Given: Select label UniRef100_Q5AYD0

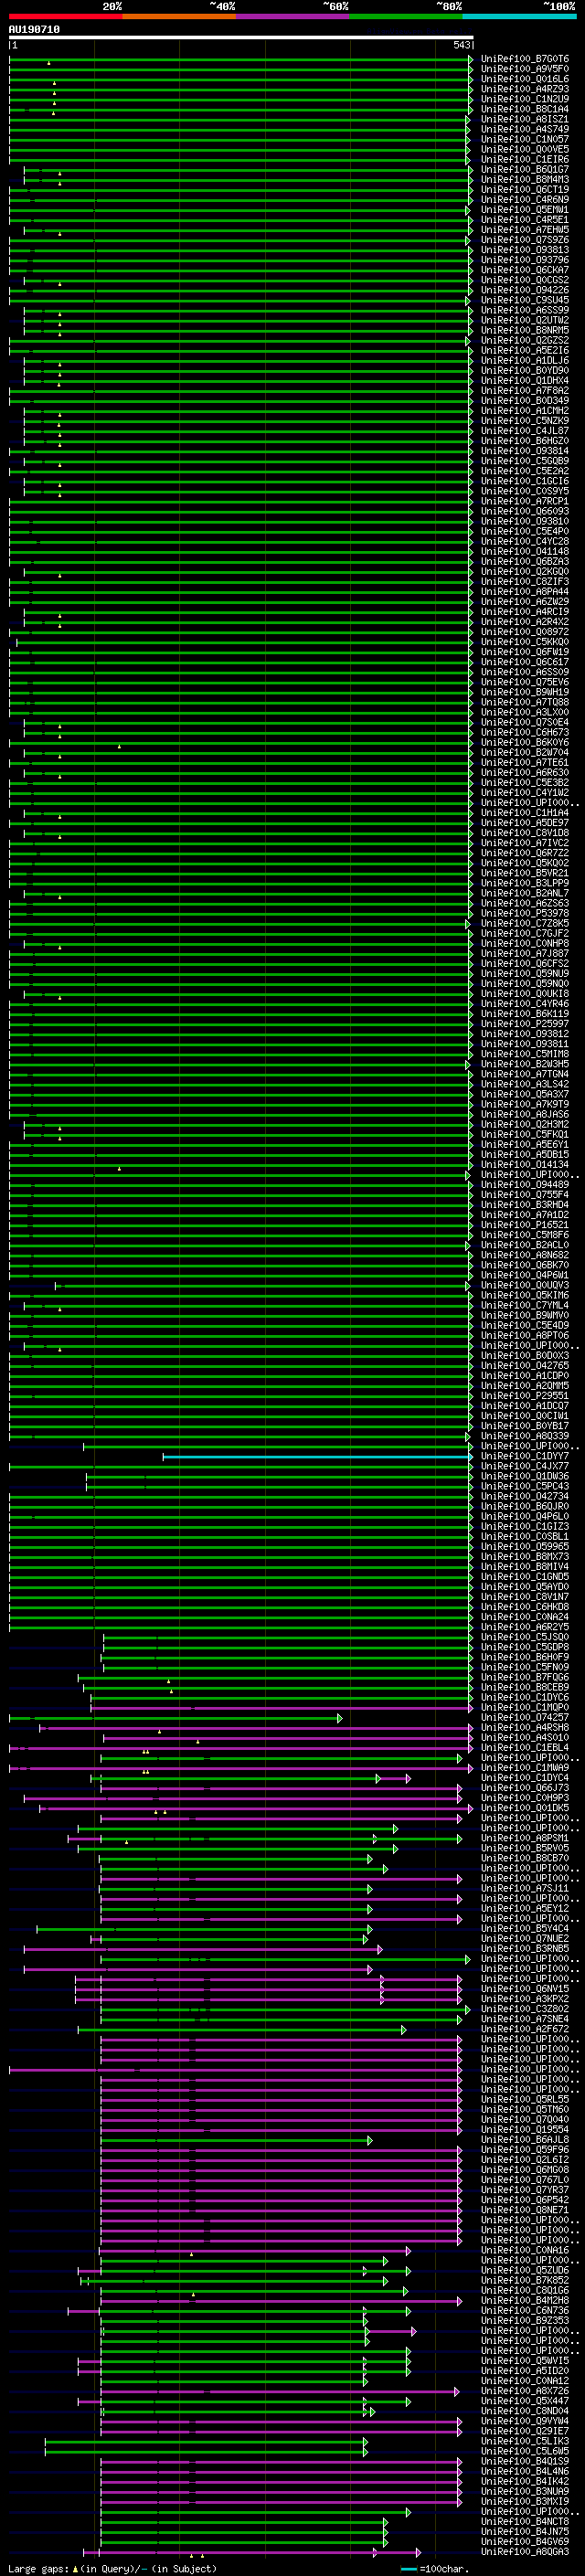Looking at the screenshot, I should coord(525,1587).
